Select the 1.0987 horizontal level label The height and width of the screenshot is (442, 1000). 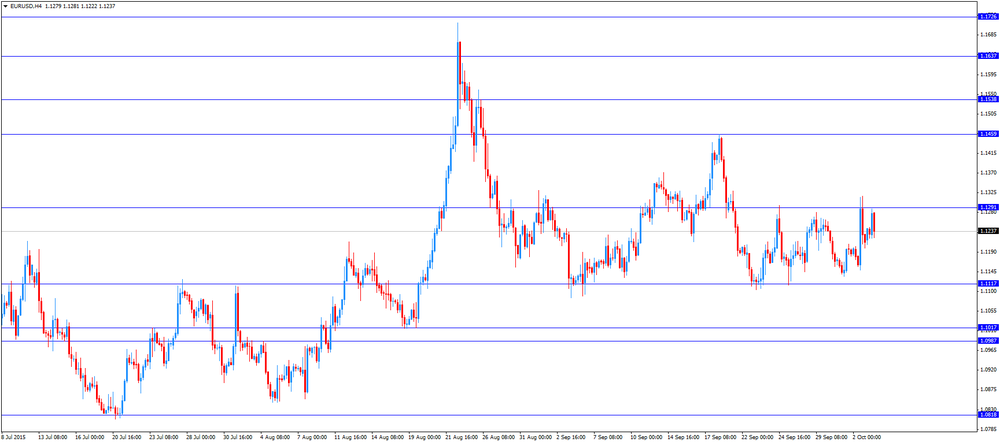(x=987, y=341)
